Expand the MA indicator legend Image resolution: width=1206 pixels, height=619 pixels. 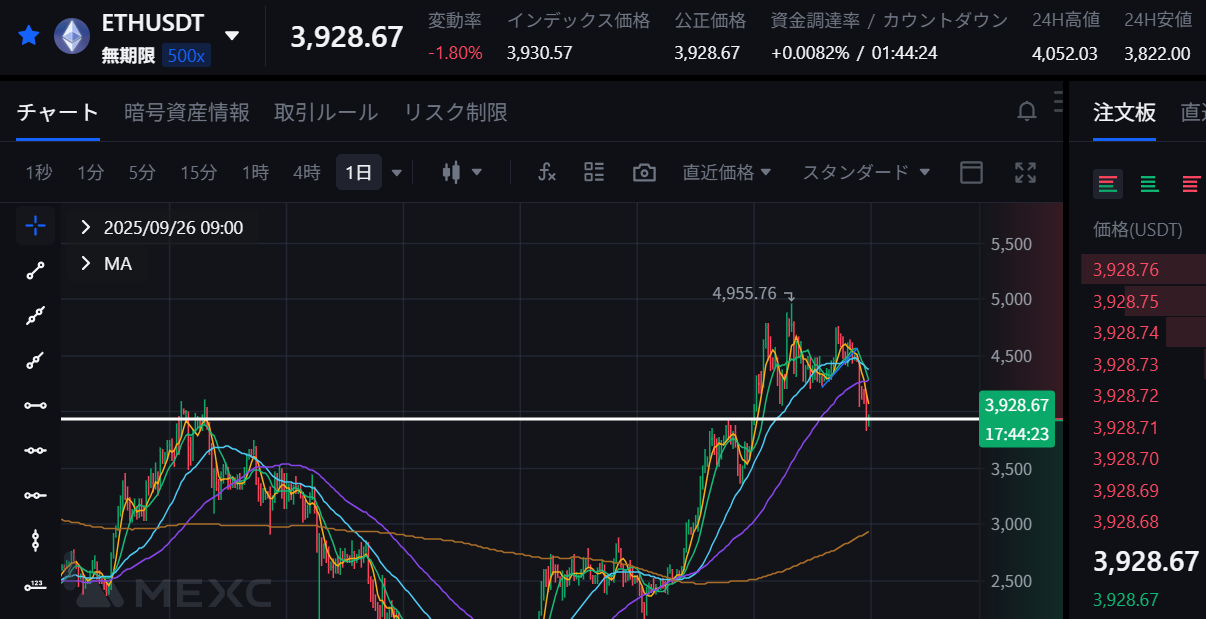(87, 264)
